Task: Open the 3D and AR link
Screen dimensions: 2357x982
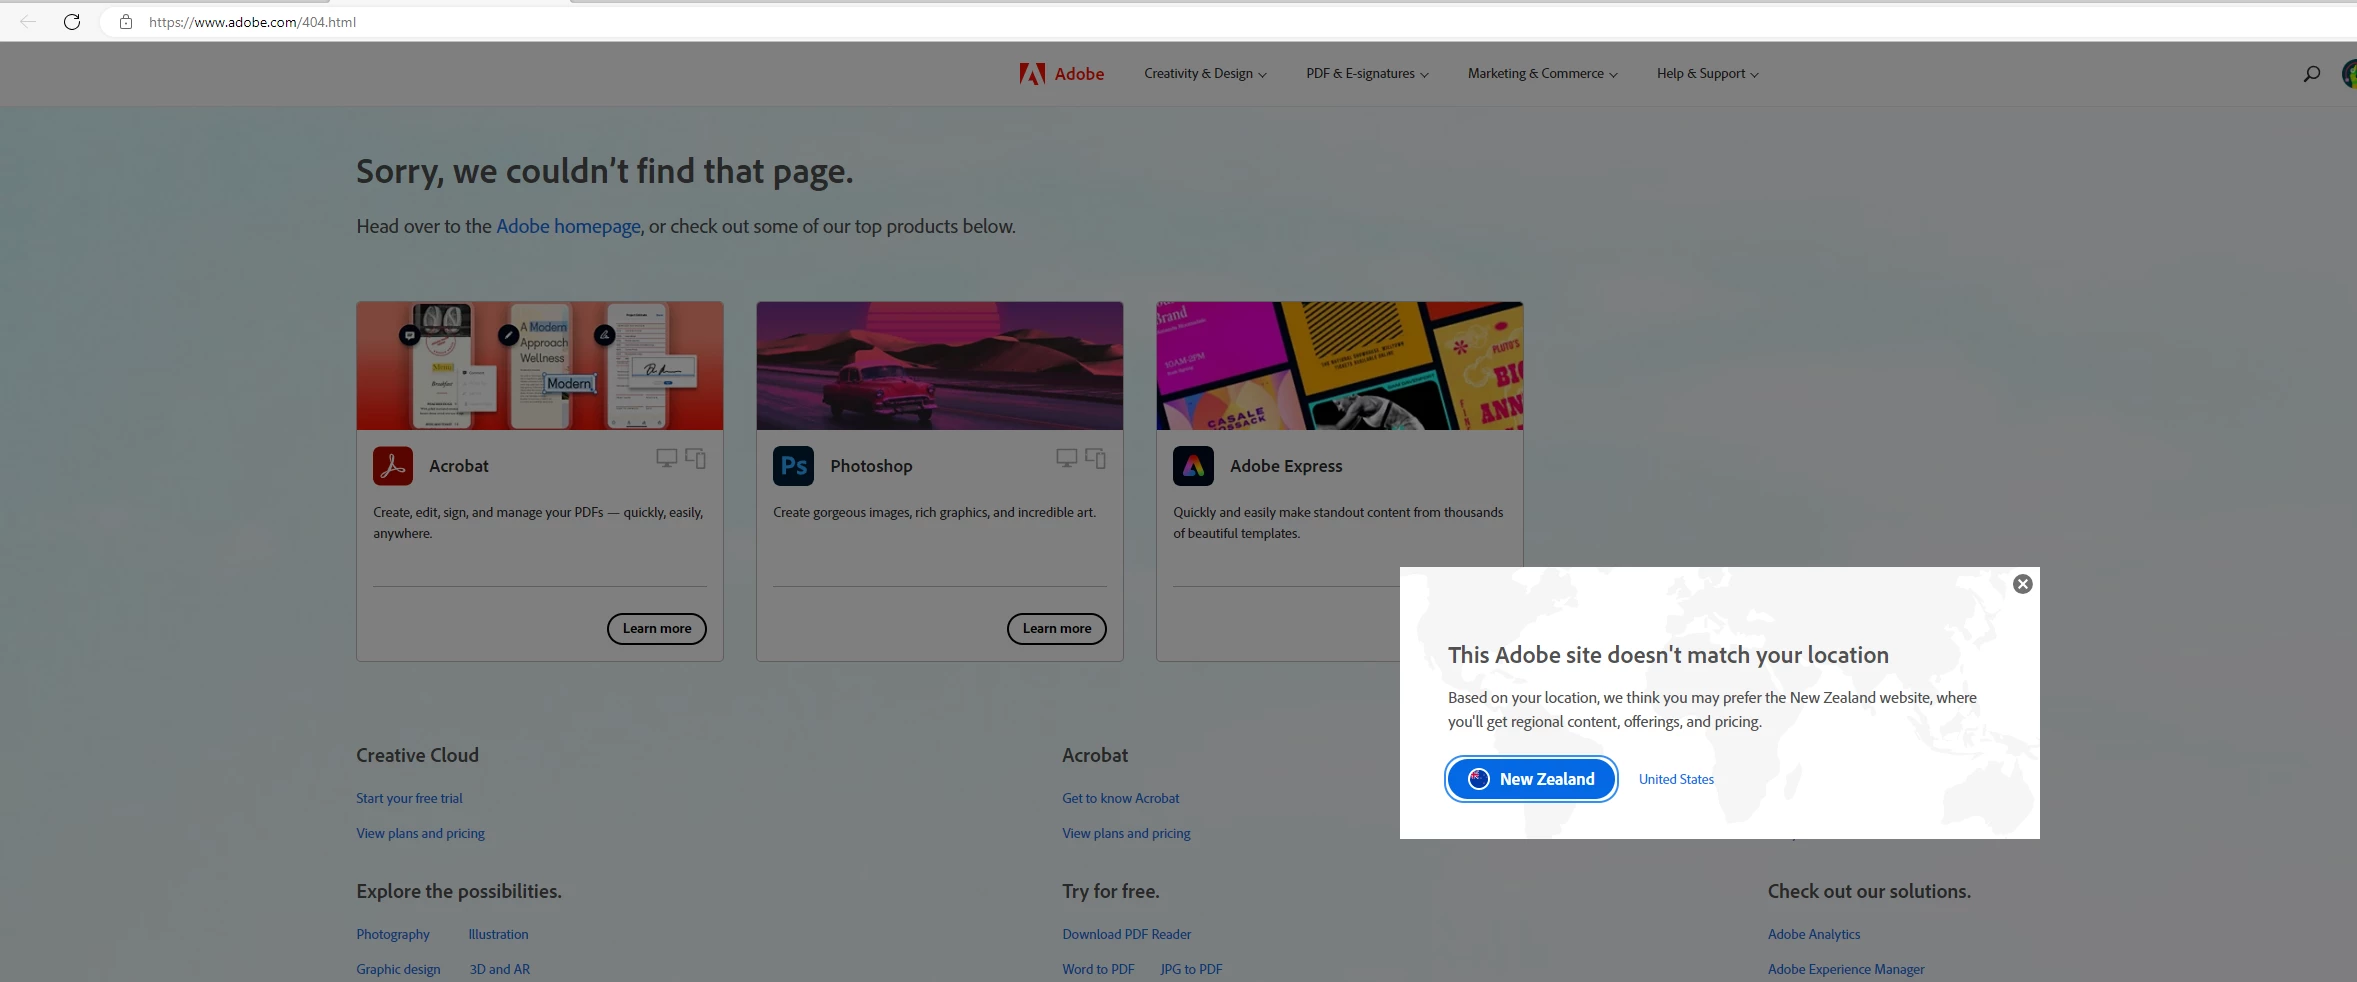Action: click(500, 969)
